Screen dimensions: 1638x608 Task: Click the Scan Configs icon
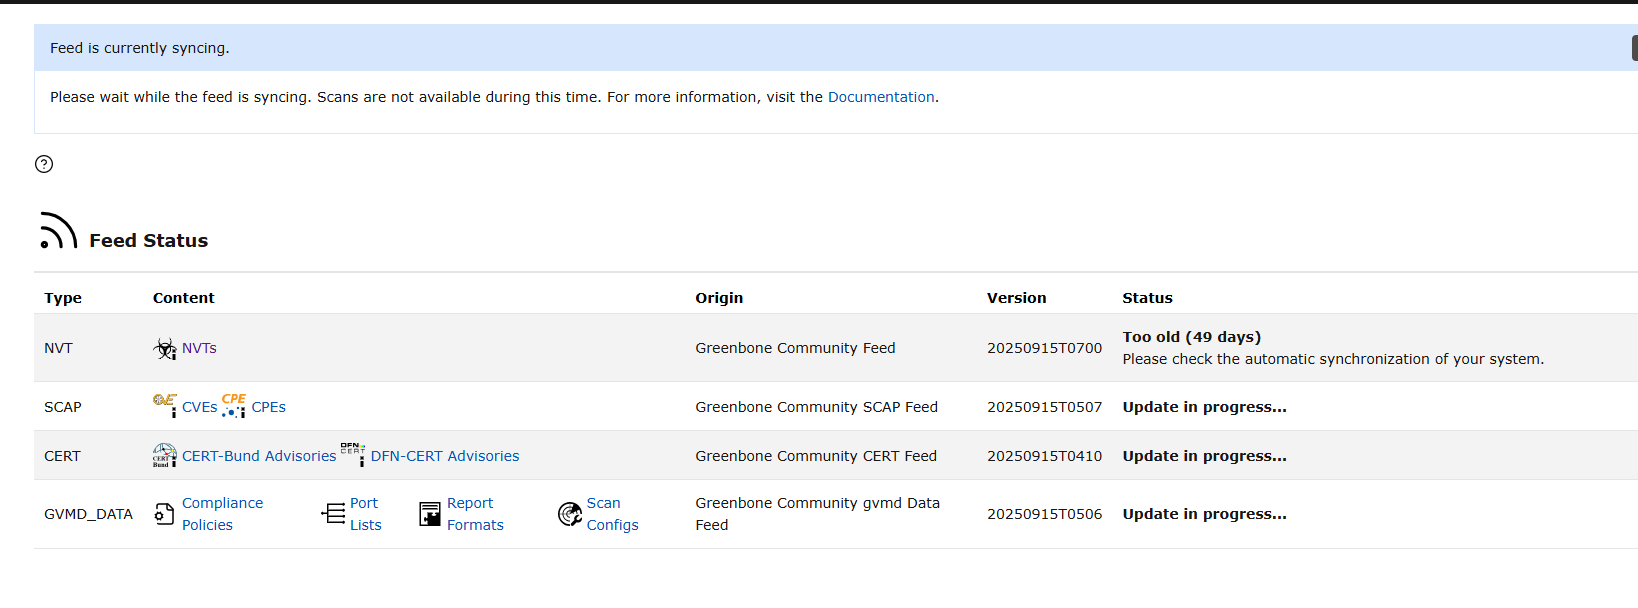(x=570, y=514)
